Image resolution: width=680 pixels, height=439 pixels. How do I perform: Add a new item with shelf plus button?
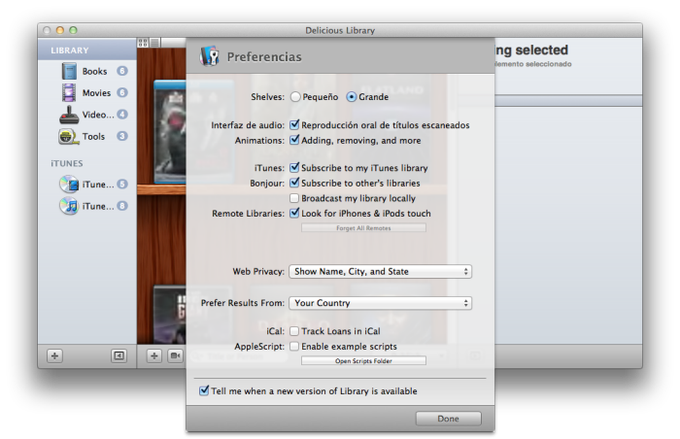pyautogui.click(x=154, y=356)
